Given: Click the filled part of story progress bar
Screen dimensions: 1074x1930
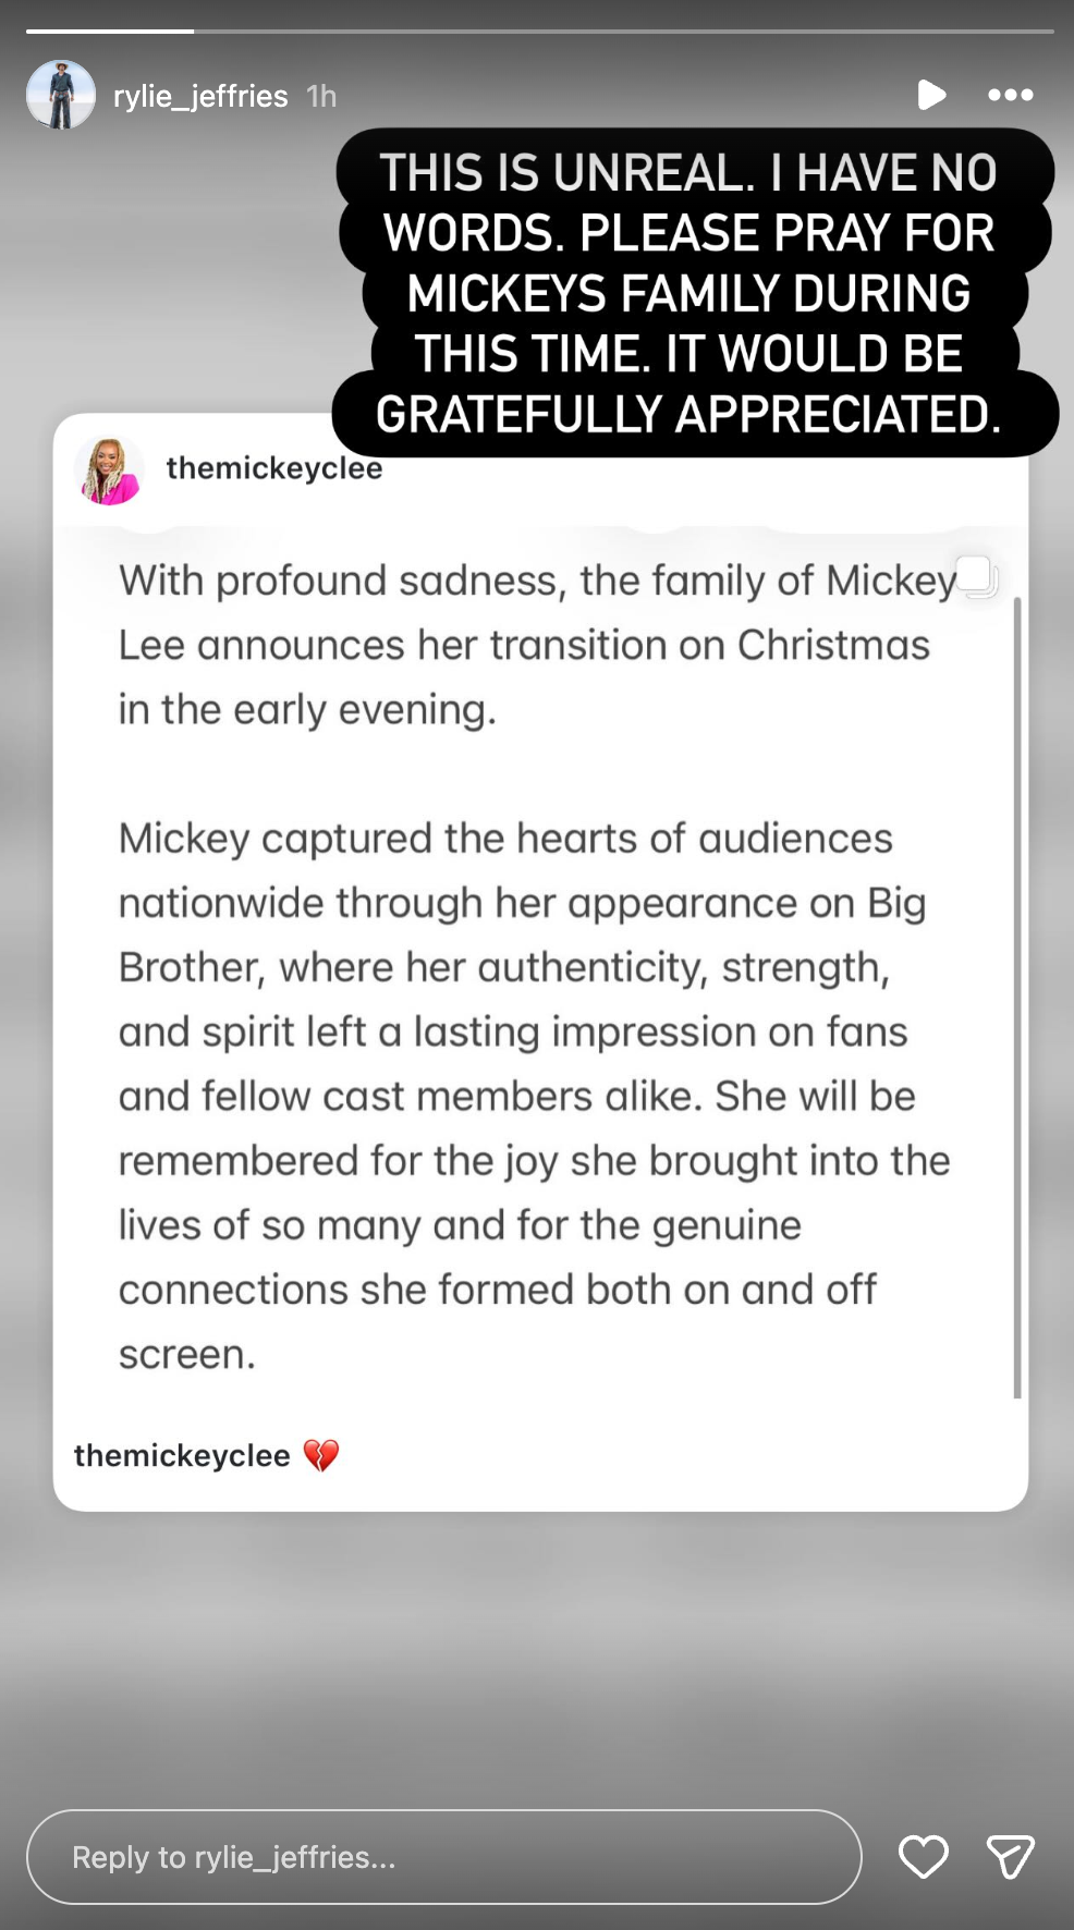Looking at the screenshot, I should click(x=110, y=31).
